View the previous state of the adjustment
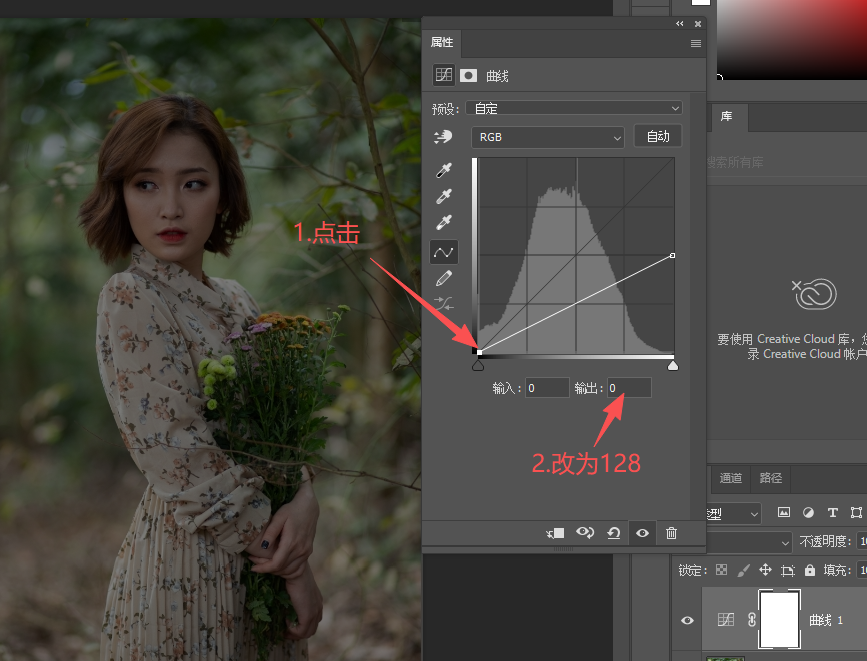 pyautogui.click(x=585, y=533)
